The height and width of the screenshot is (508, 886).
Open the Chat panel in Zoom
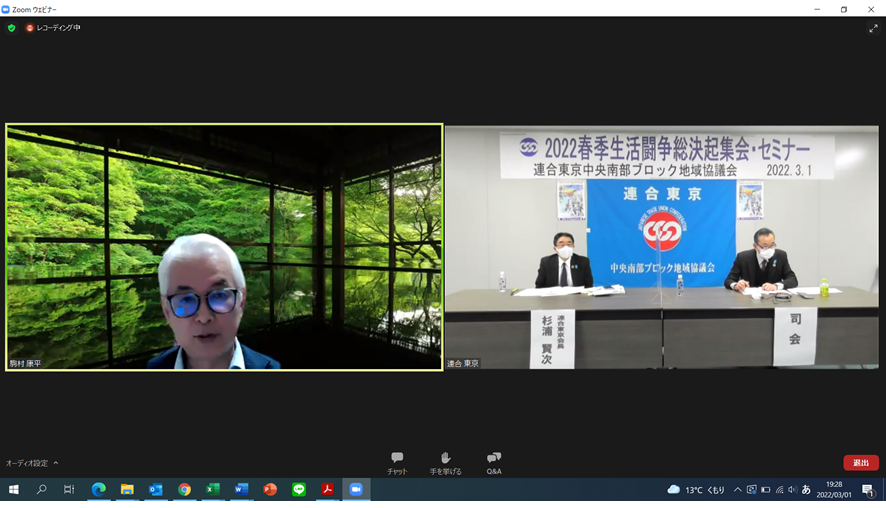point(397,463)
